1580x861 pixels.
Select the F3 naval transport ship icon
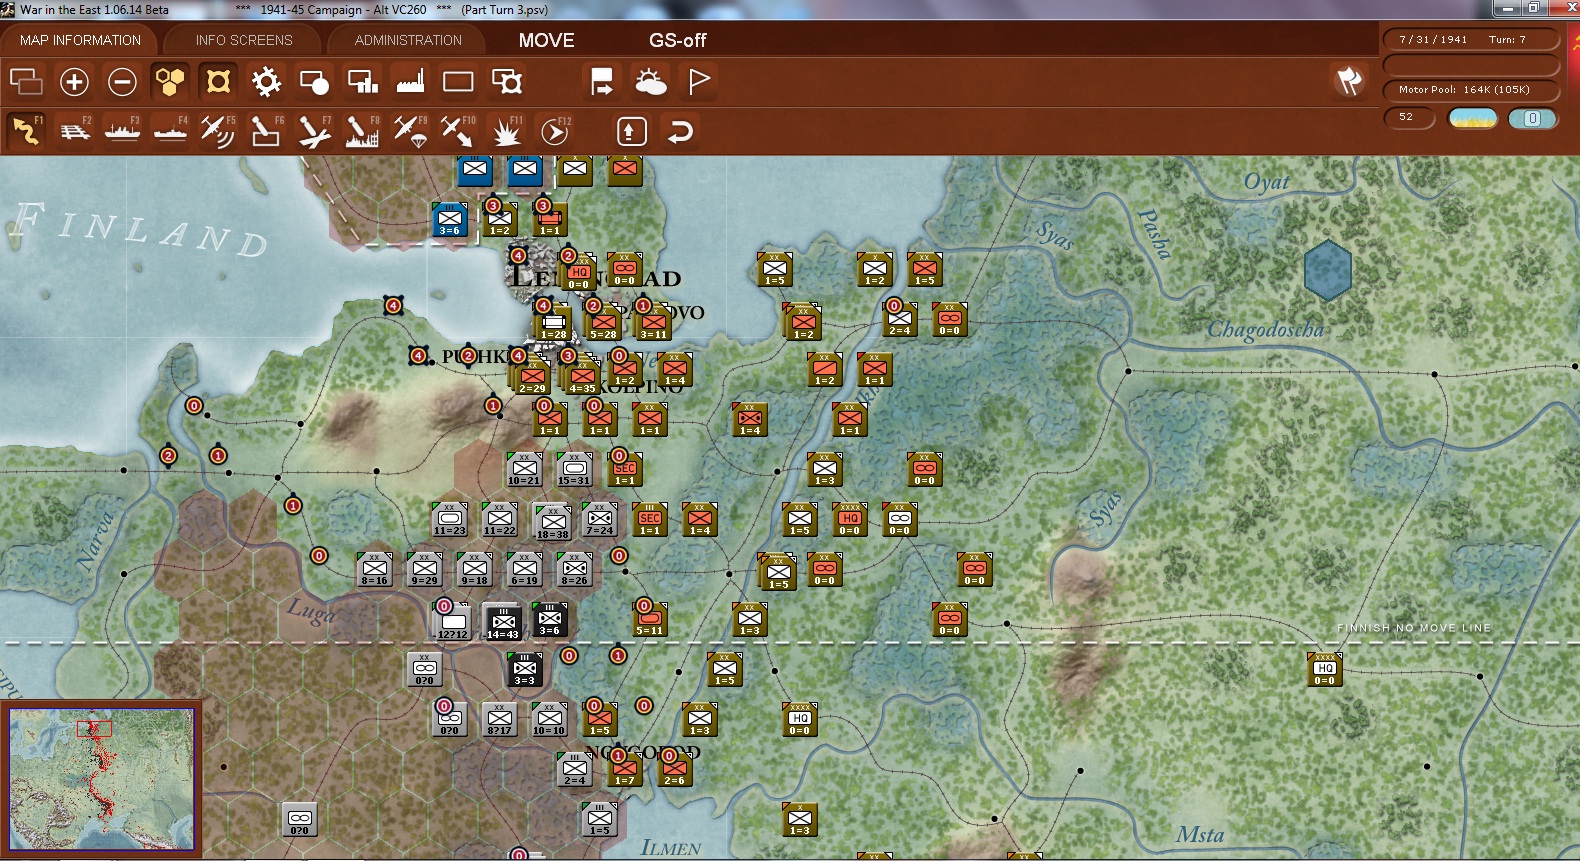coord(123,131)
